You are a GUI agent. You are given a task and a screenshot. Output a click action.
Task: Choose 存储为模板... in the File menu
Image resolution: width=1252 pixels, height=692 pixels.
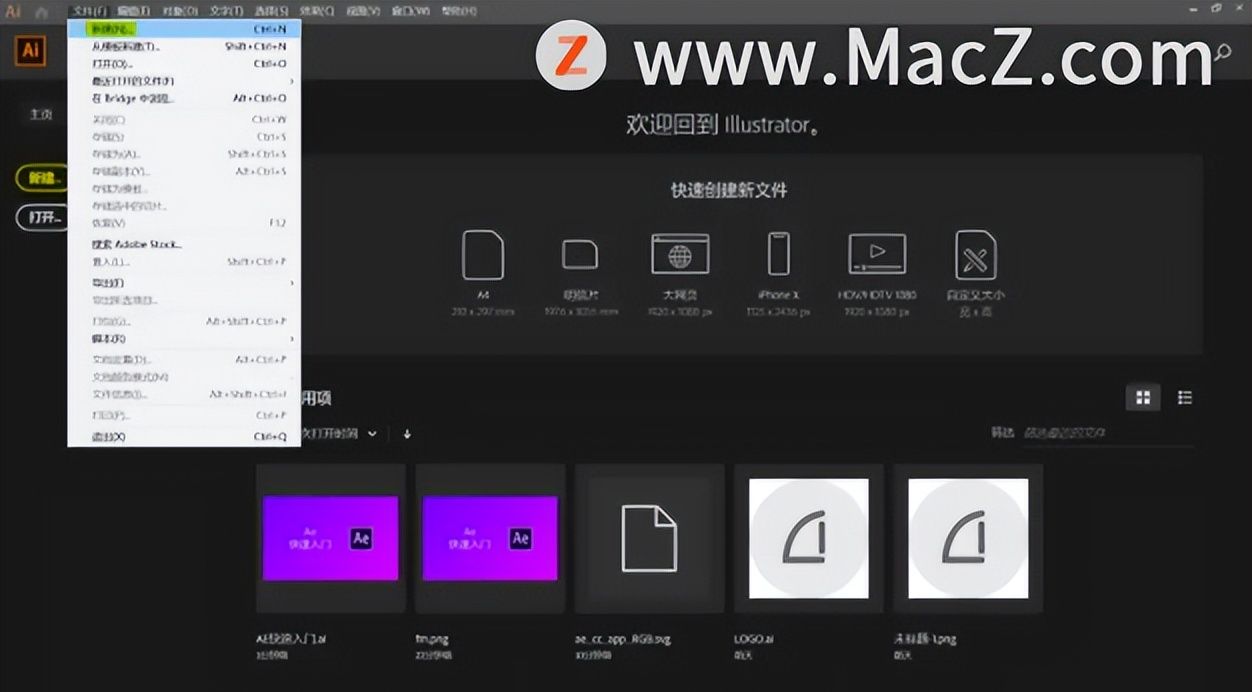(x=184, y=188)
